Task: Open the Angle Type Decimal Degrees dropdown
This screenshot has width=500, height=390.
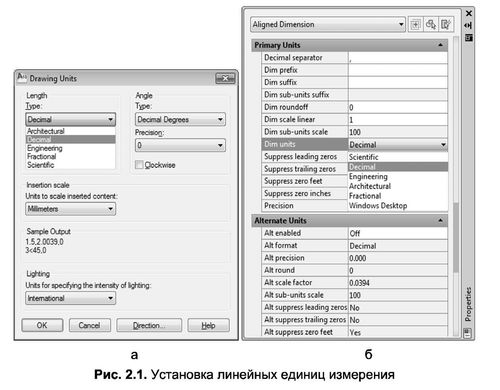Action: (x=180, y=119)
